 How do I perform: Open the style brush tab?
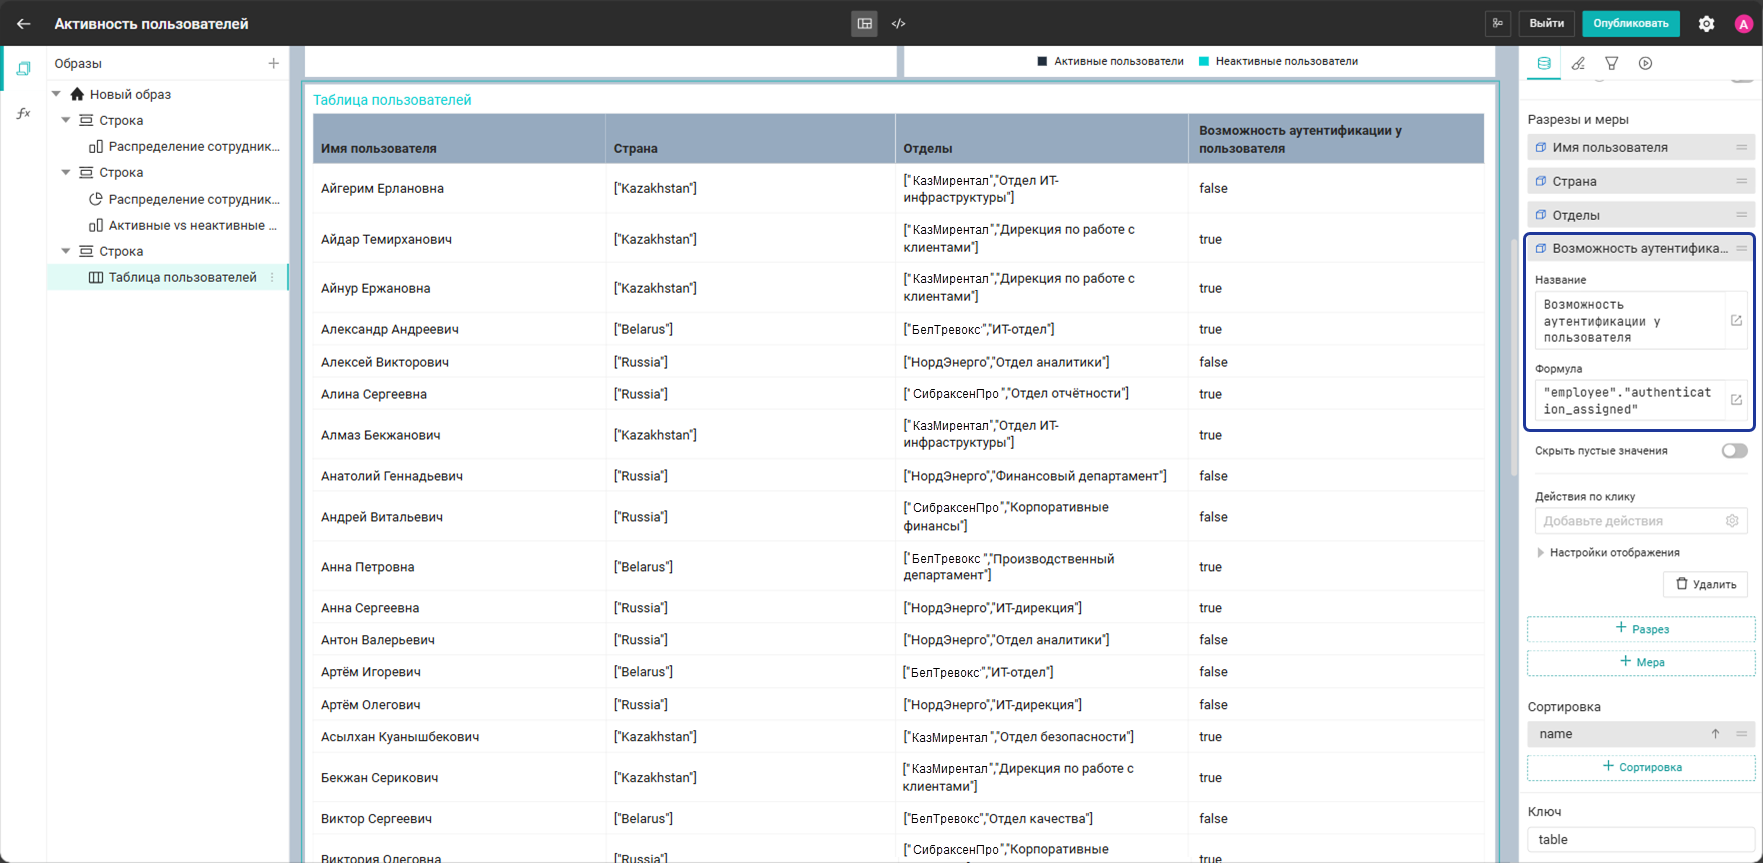[1578, 63]
